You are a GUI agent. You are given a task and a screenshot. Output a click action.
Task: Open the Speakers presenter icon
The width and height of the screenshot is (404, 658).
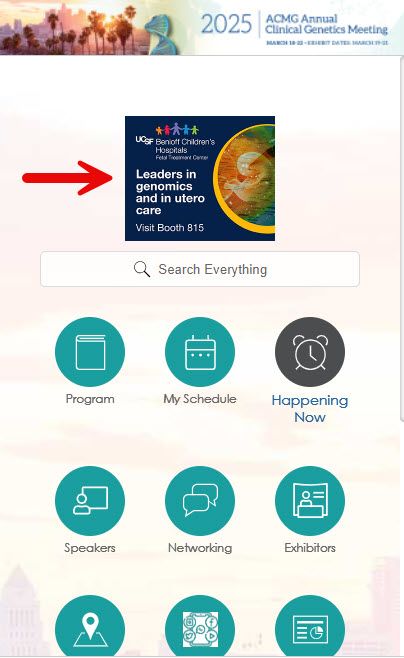click(90, 501)
